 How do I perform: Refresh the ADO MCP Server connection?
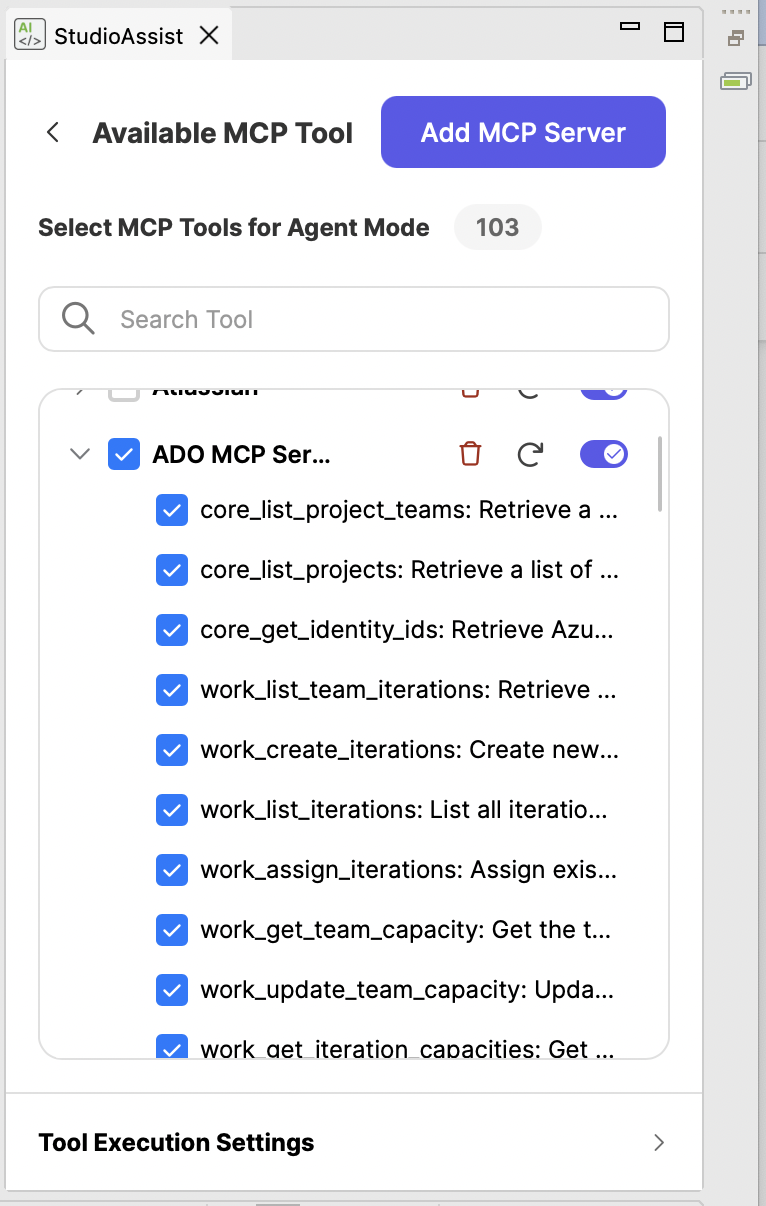point(530,454)
